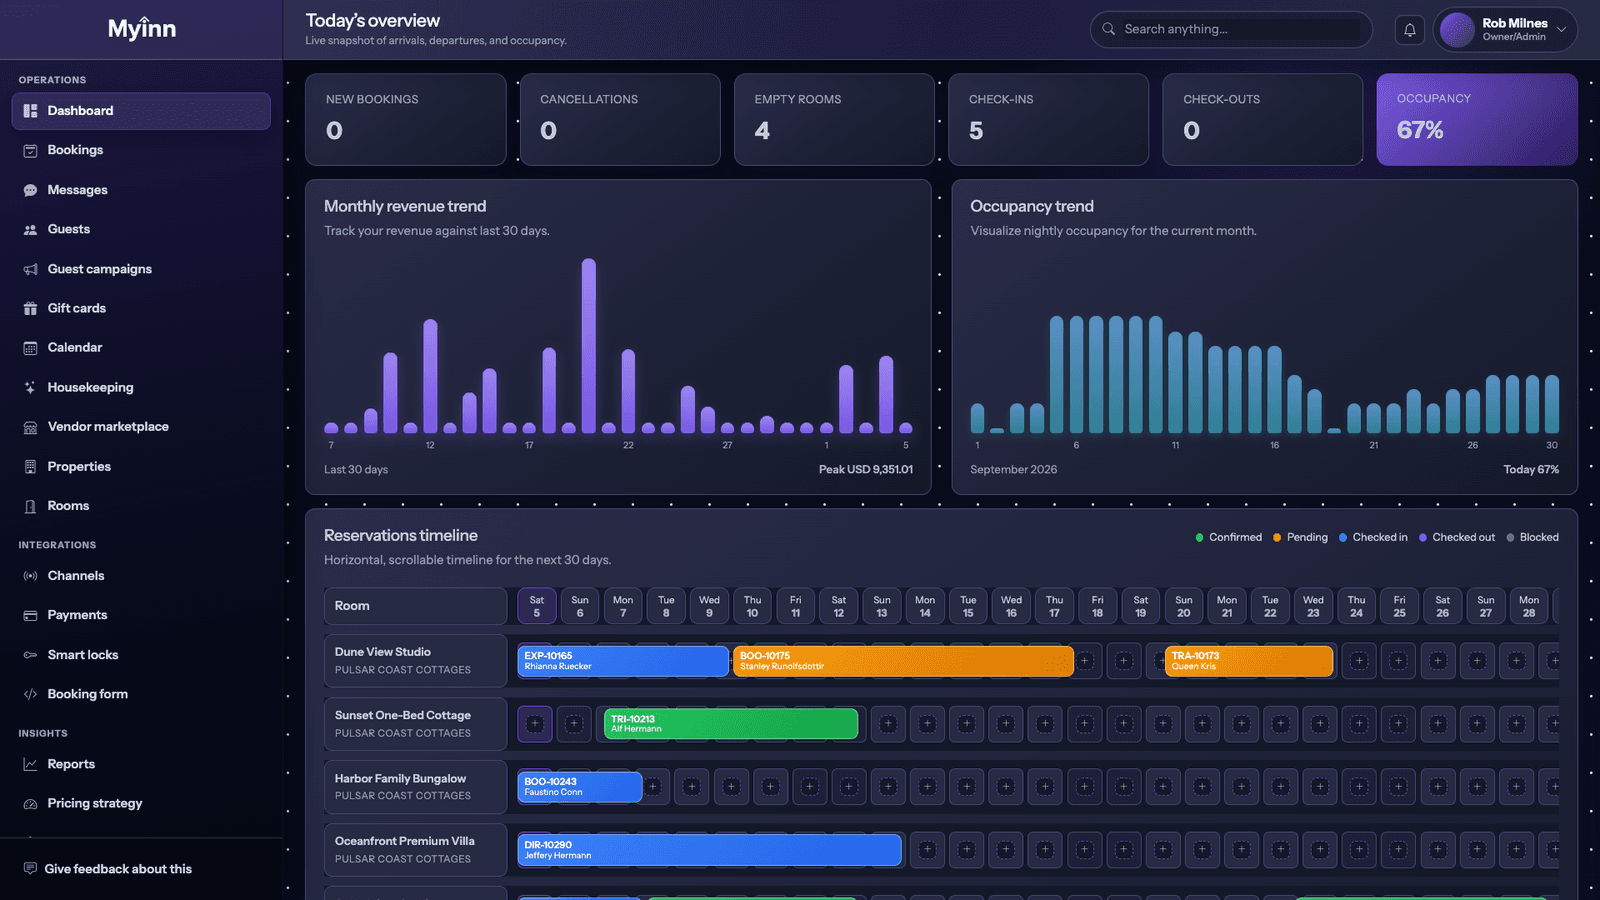Click the search magnifier icon

pos(1108,29)
